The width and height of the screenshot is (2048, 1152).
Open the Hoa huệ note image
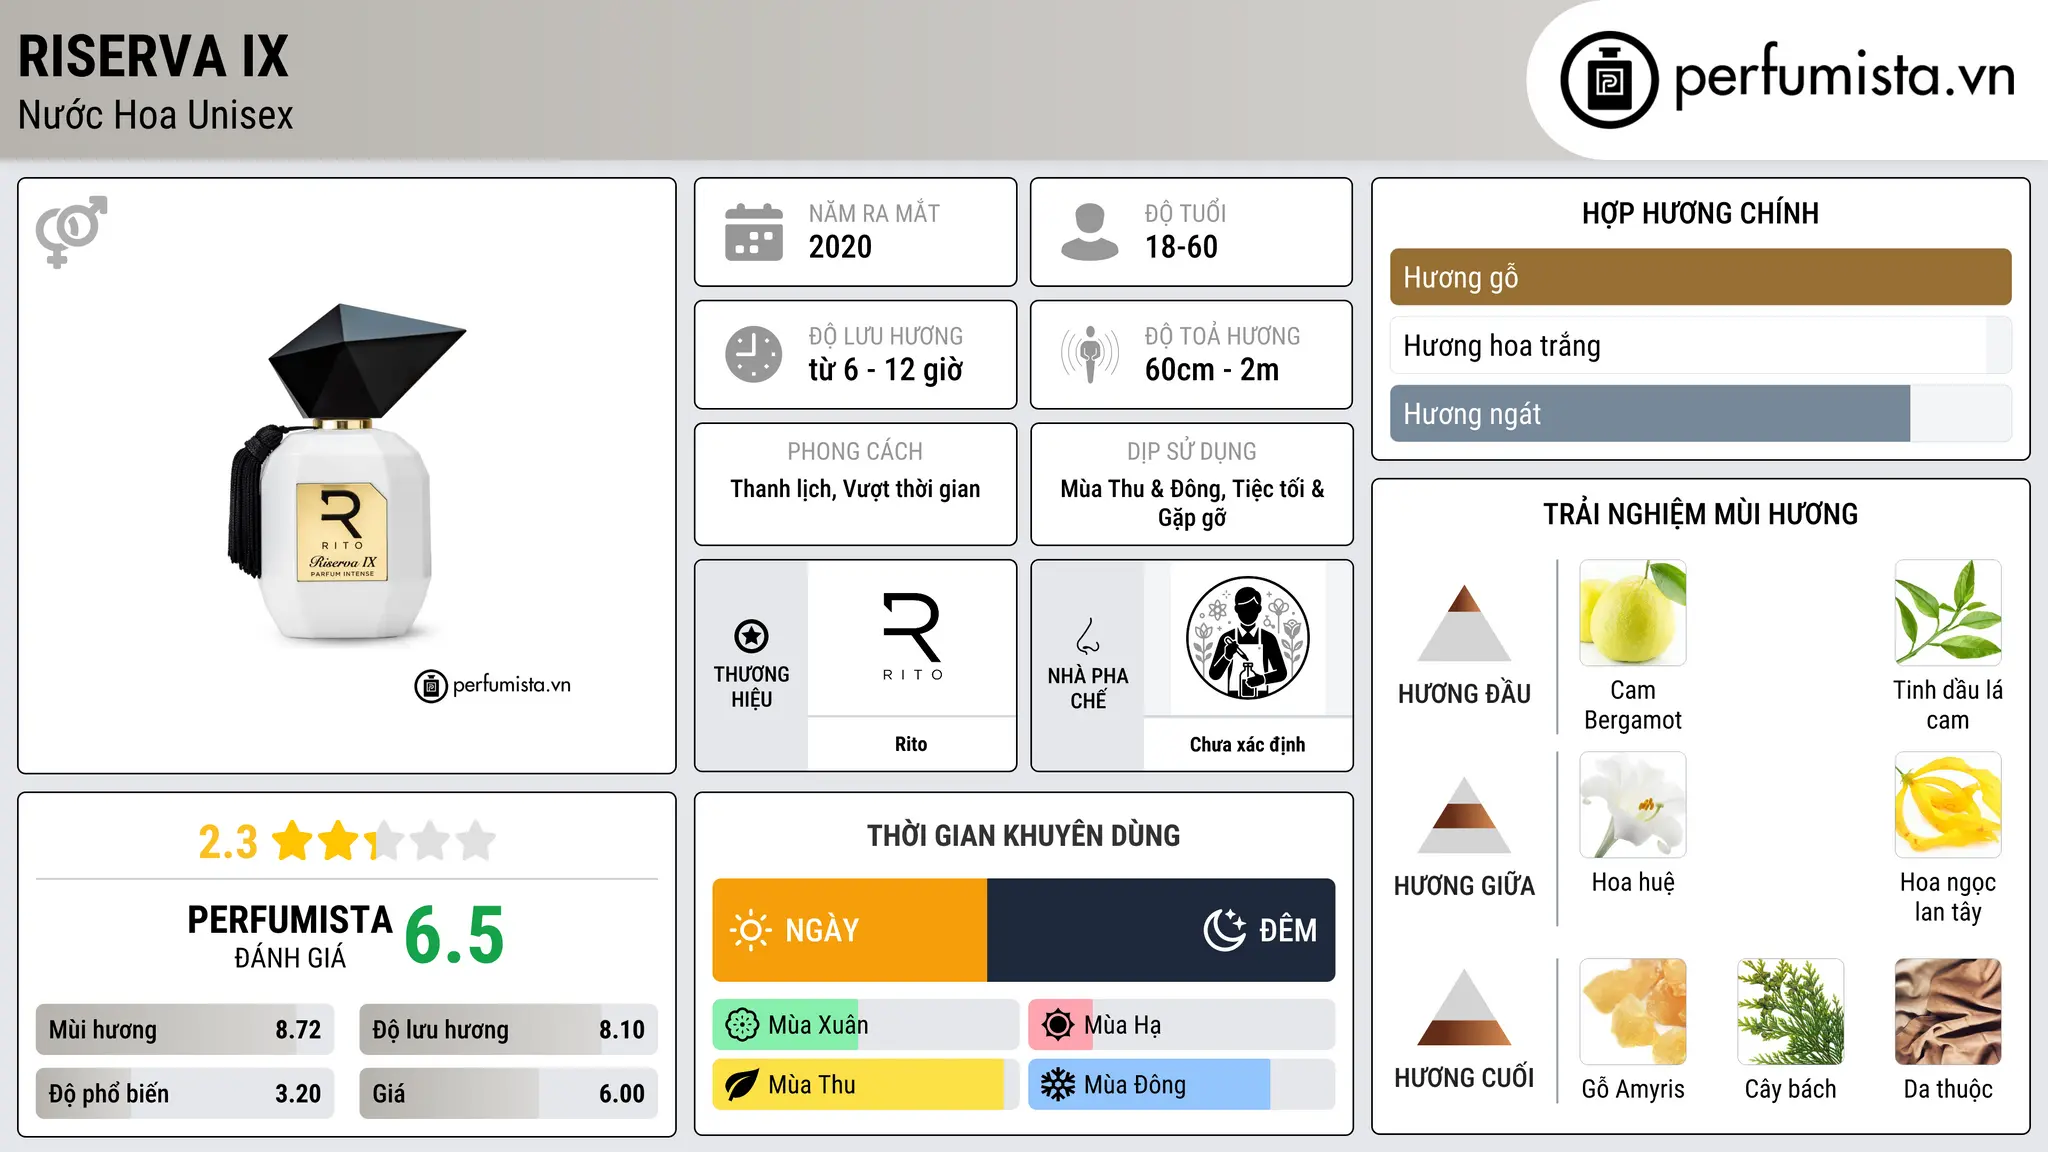pyautogui.click(x=1633, y=805)
